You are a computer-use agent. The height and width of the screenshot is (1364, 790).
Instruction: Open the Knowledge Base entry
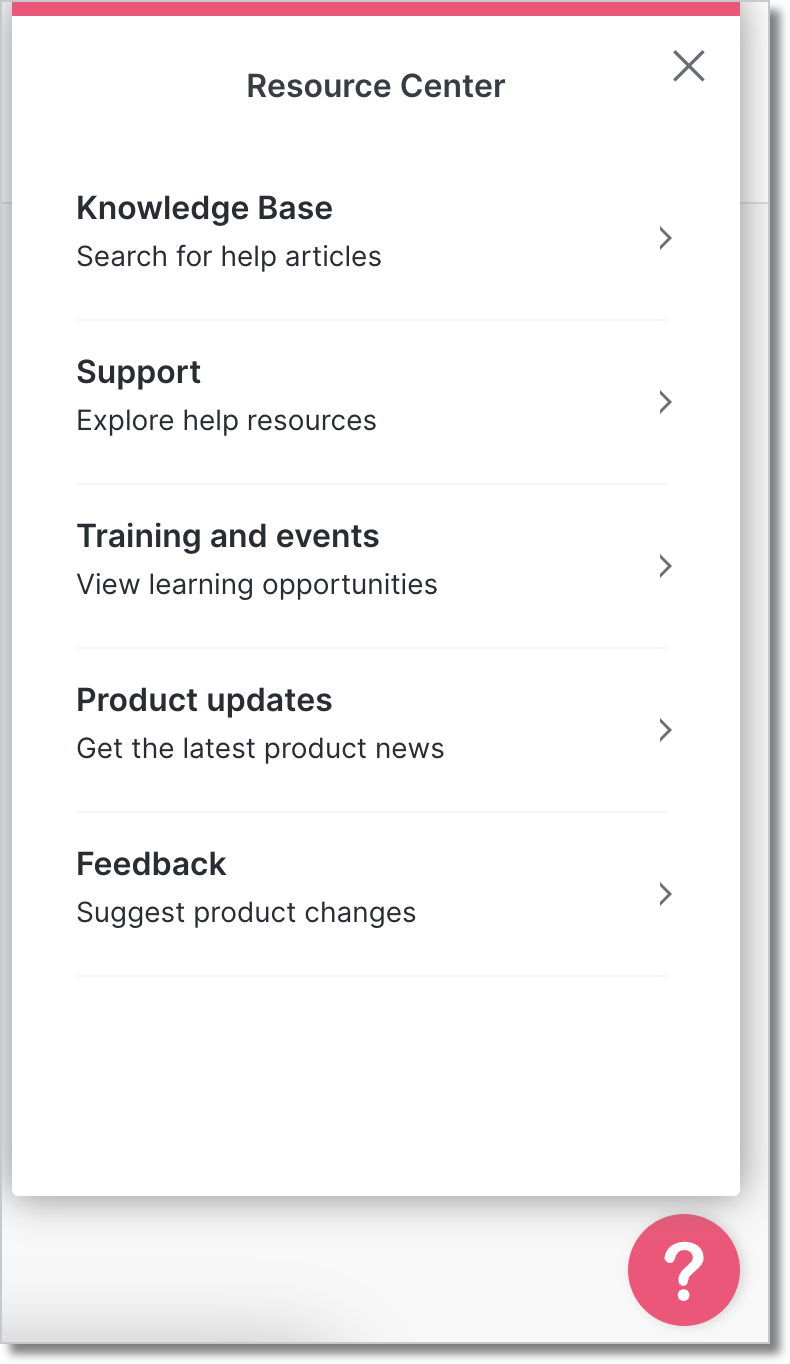click(x=372, y=239)
